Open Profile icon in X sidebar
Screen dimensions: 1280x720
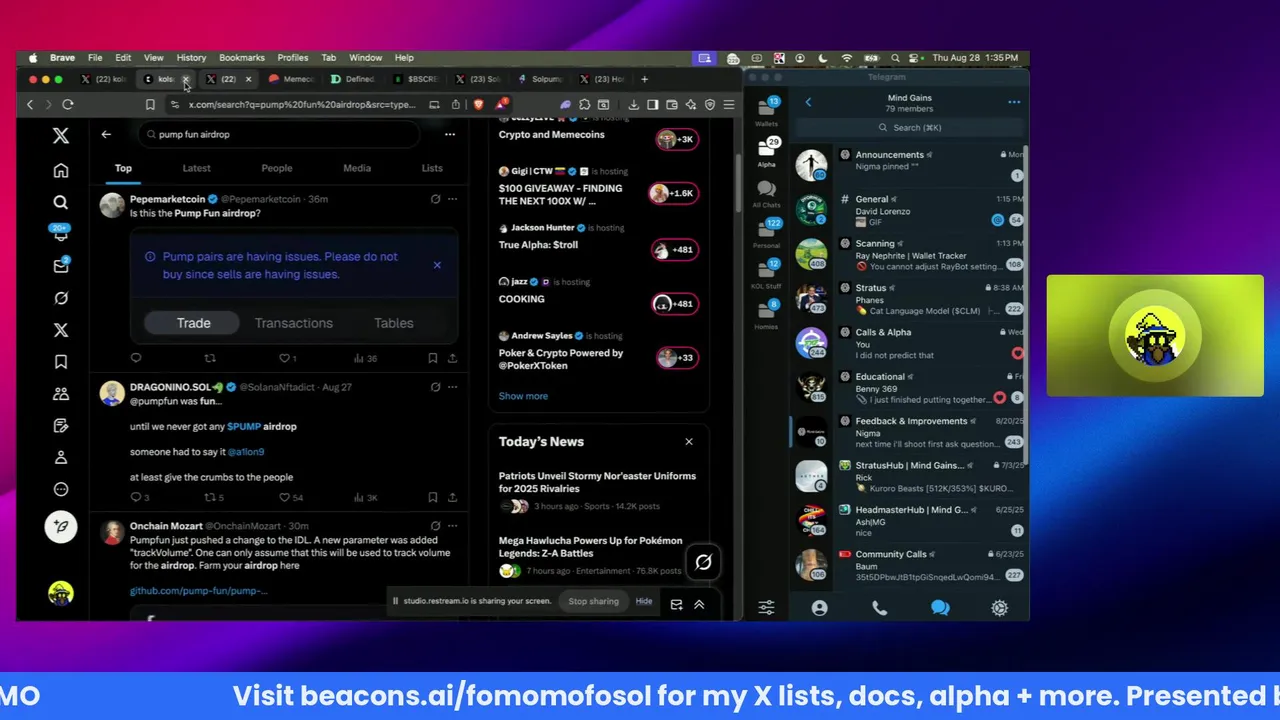(x=61, y=457)
